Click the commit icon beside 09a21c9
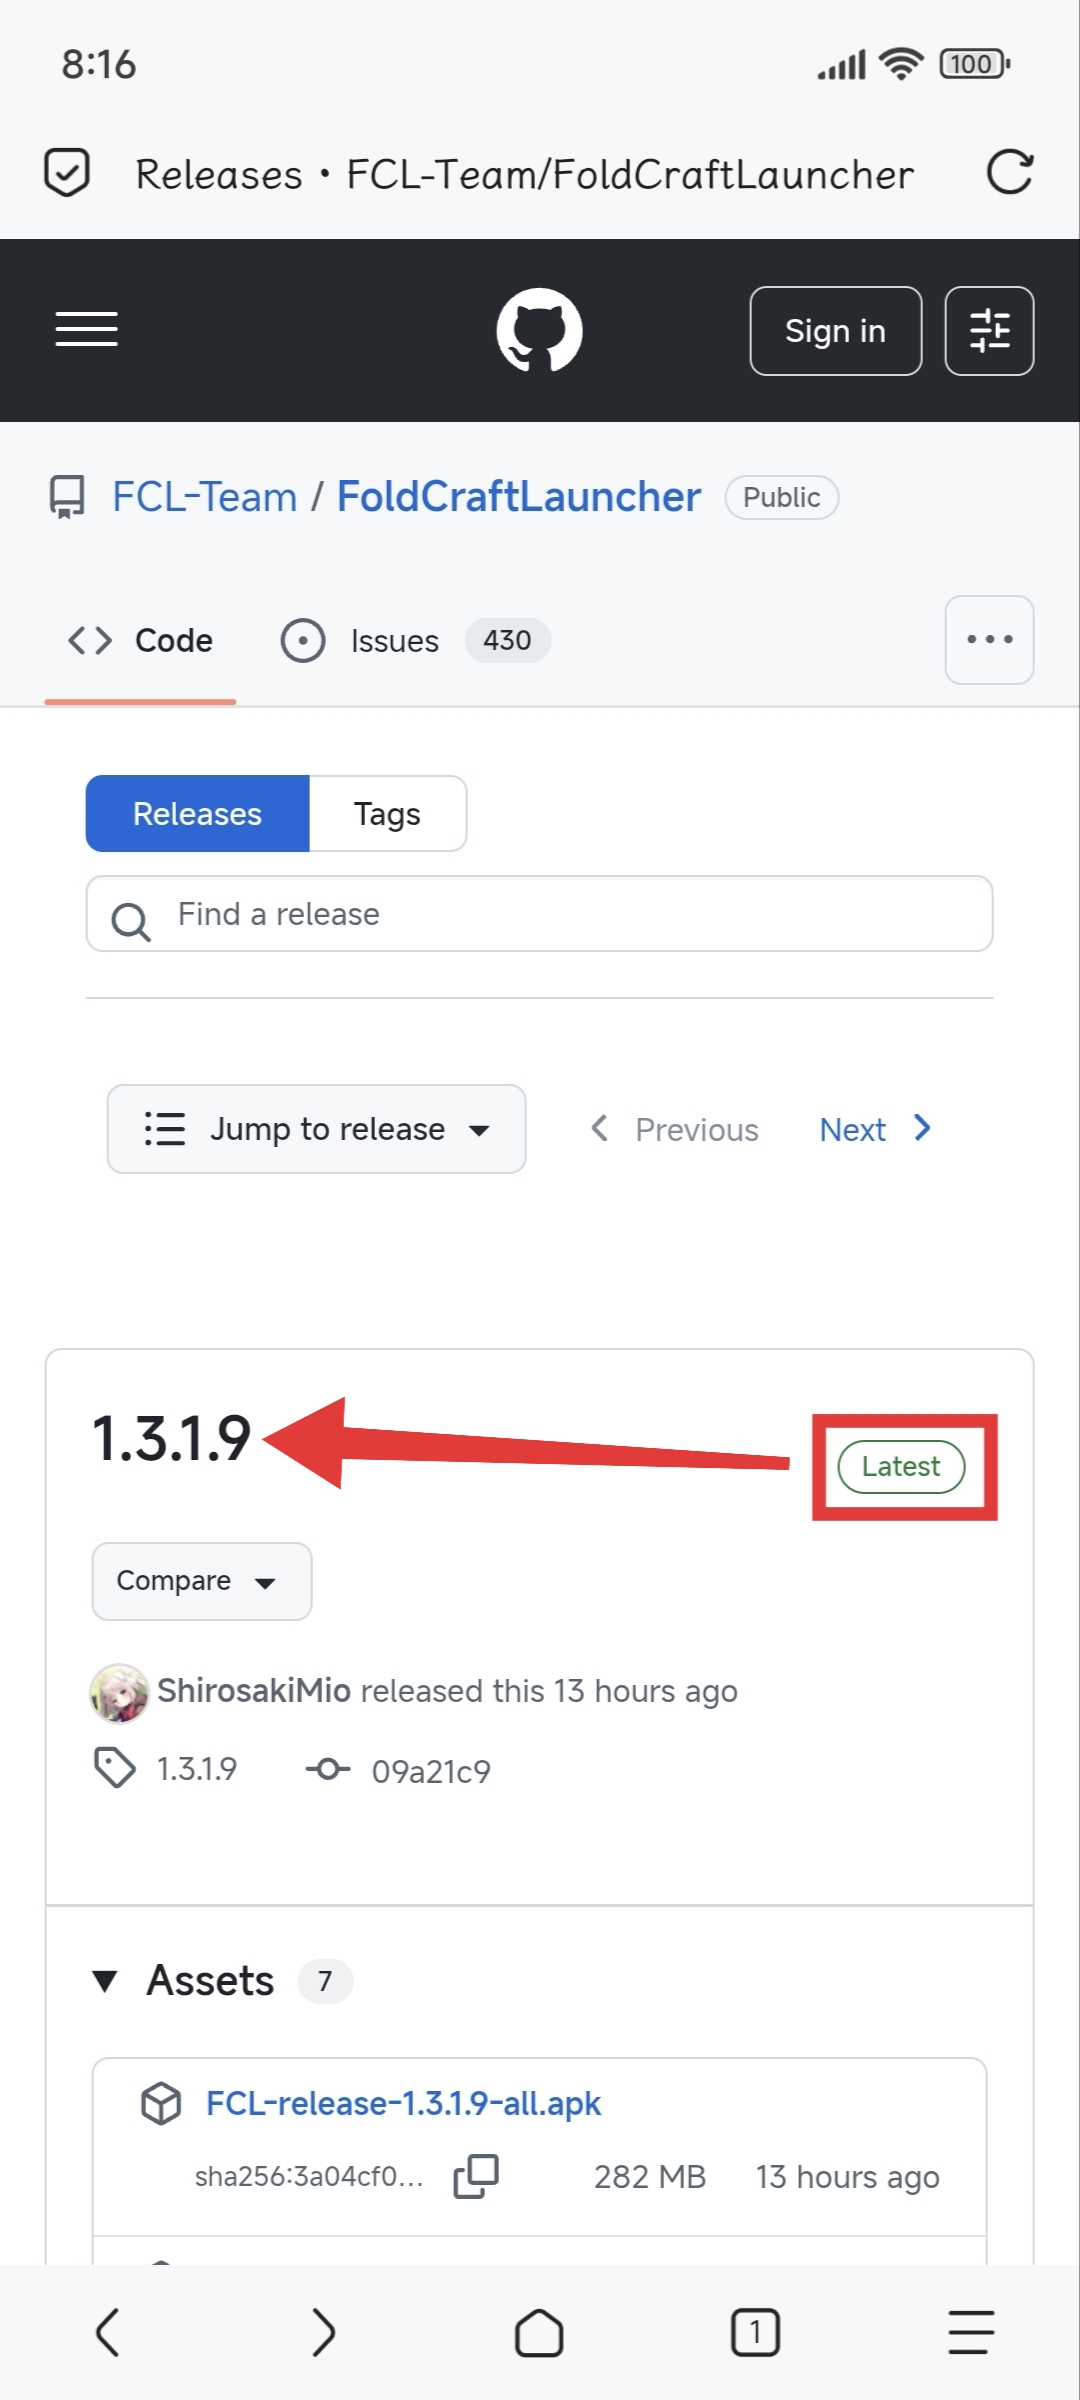1080x2400 pixels. (328, 1769)
